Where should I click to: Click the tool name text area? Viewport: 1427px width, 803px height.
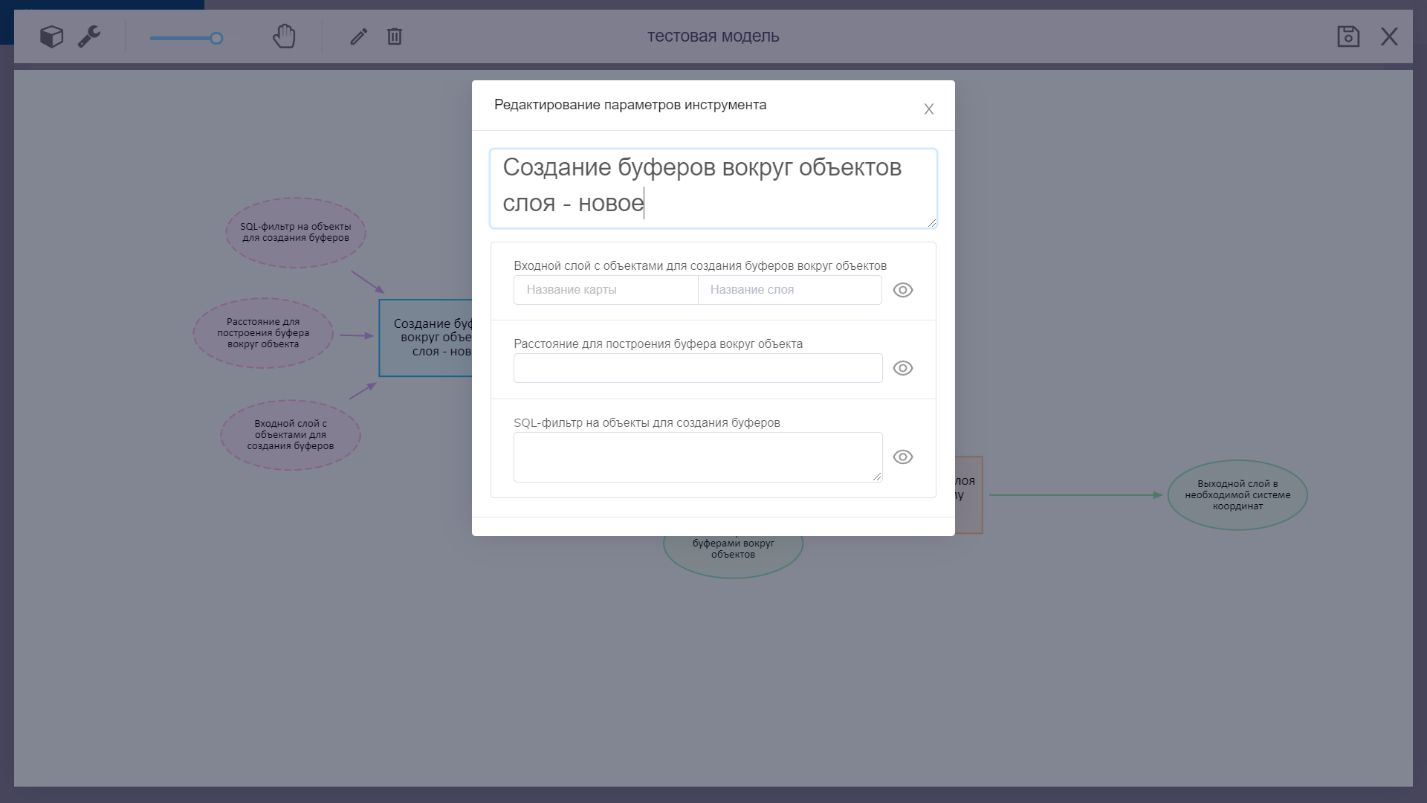[712, 187]
